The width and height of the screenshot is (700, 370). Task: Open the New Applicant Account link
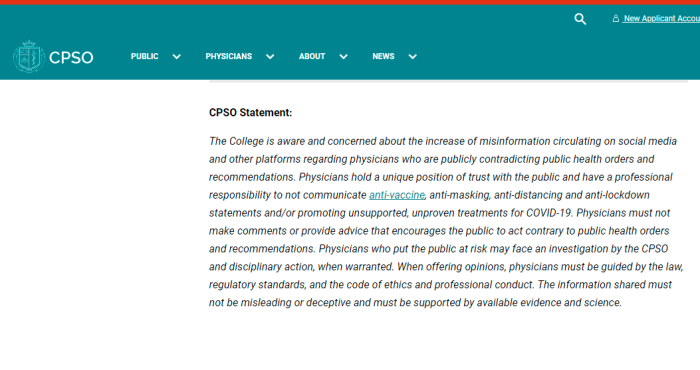[662, 18]
